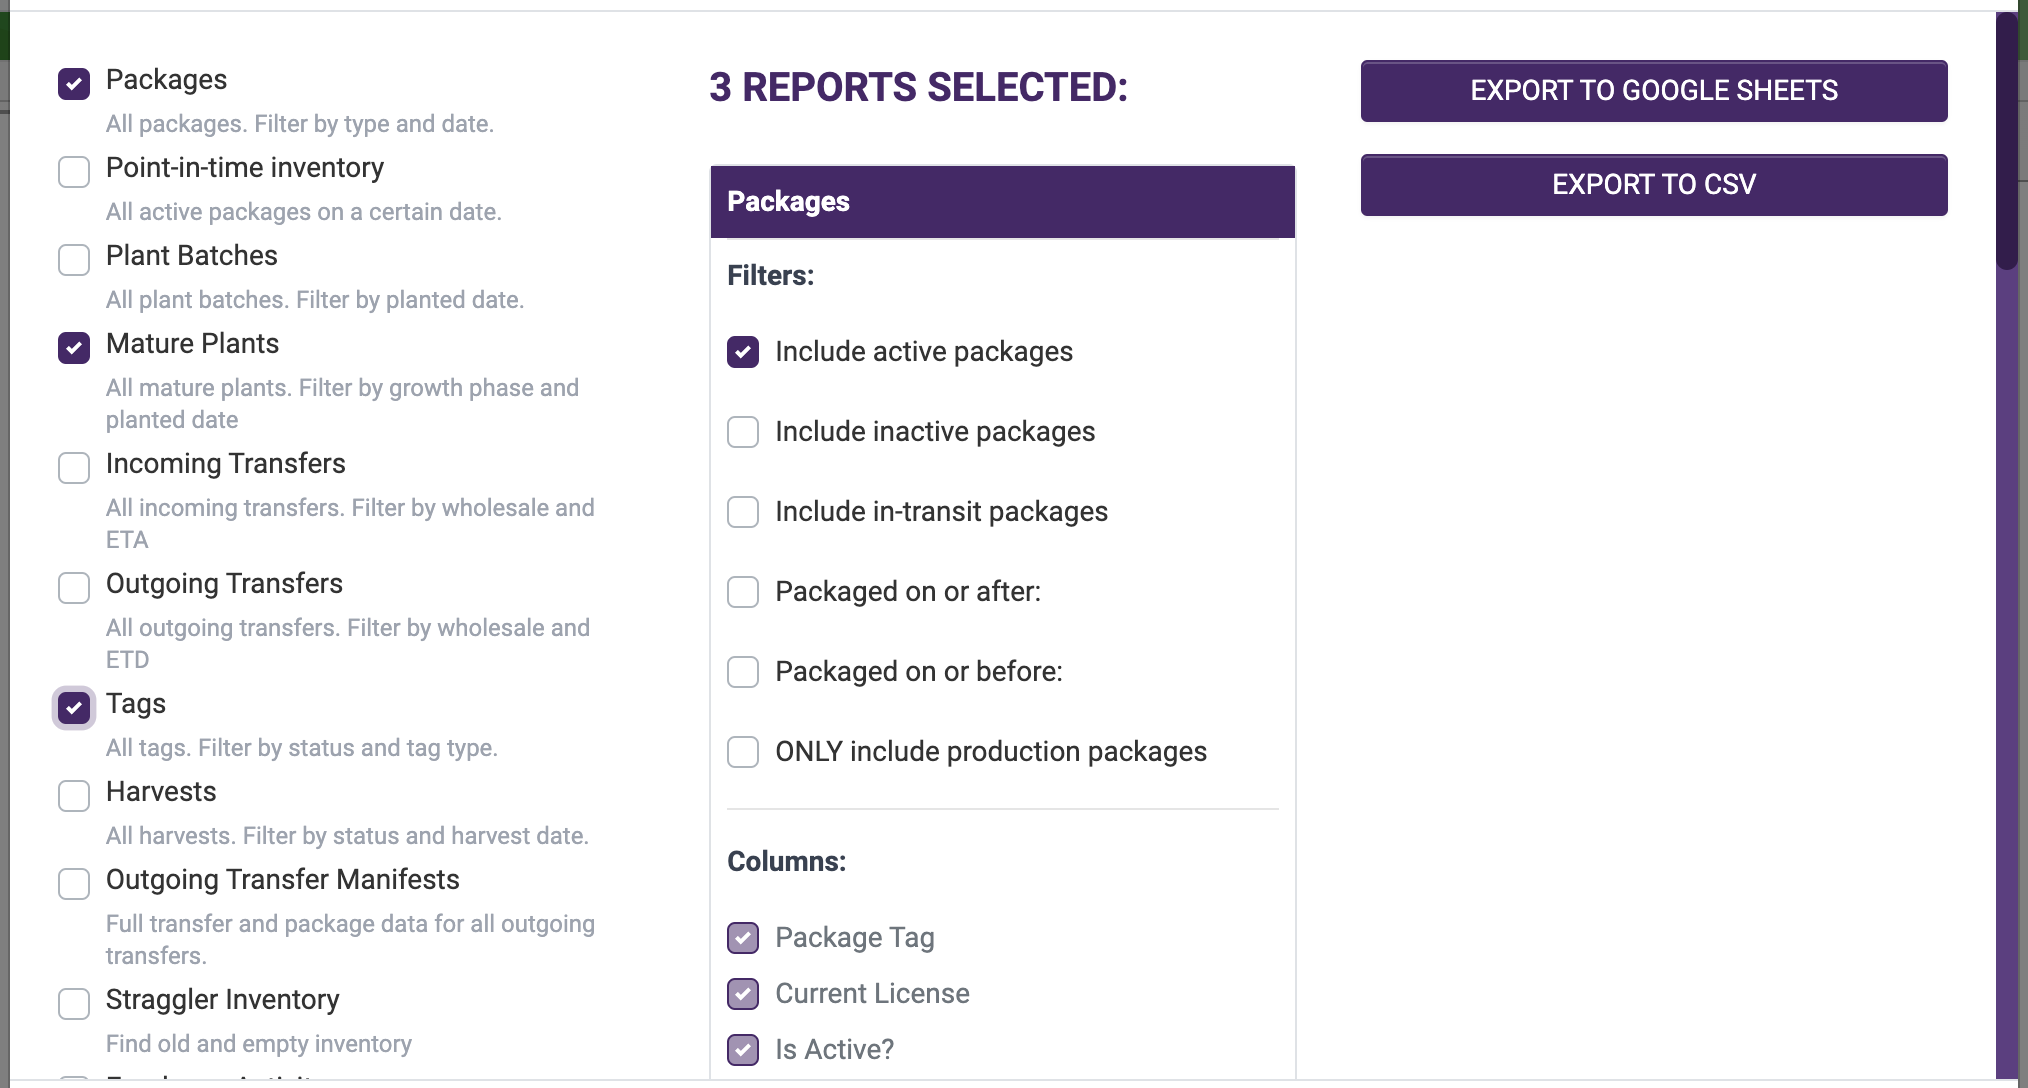Toggle the Is Active column checkbox
The width and height of the screenshot is (2028, 1088).
tap(743, 1049)
